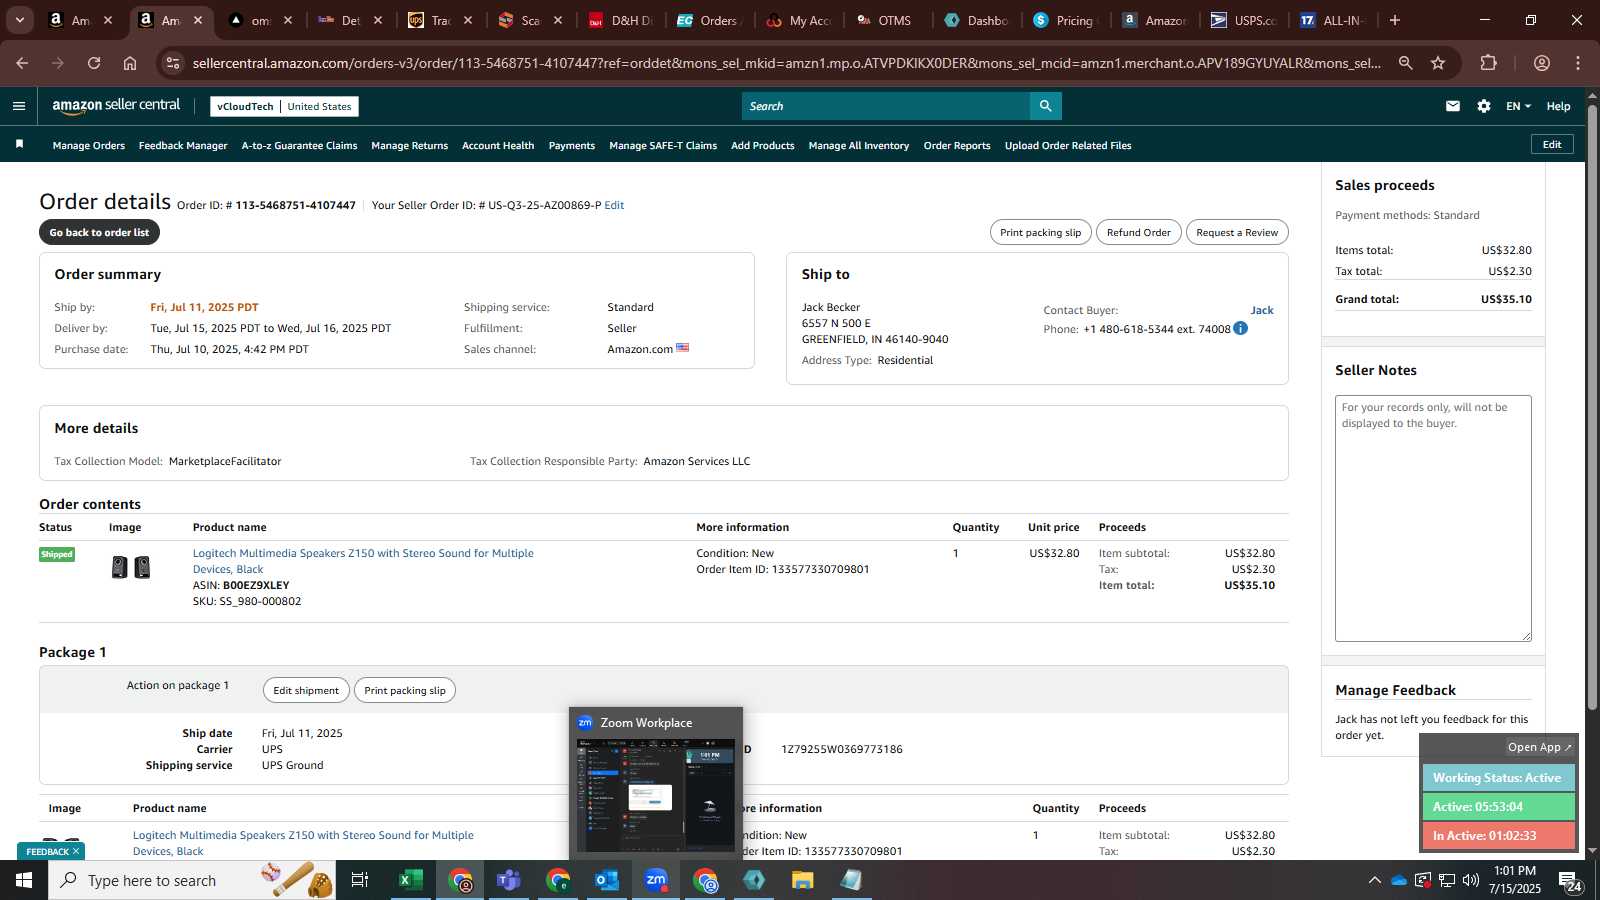Click the Edit button in navigation bar
Viewport: 1600px width, 900px height.
[1552, 144]
